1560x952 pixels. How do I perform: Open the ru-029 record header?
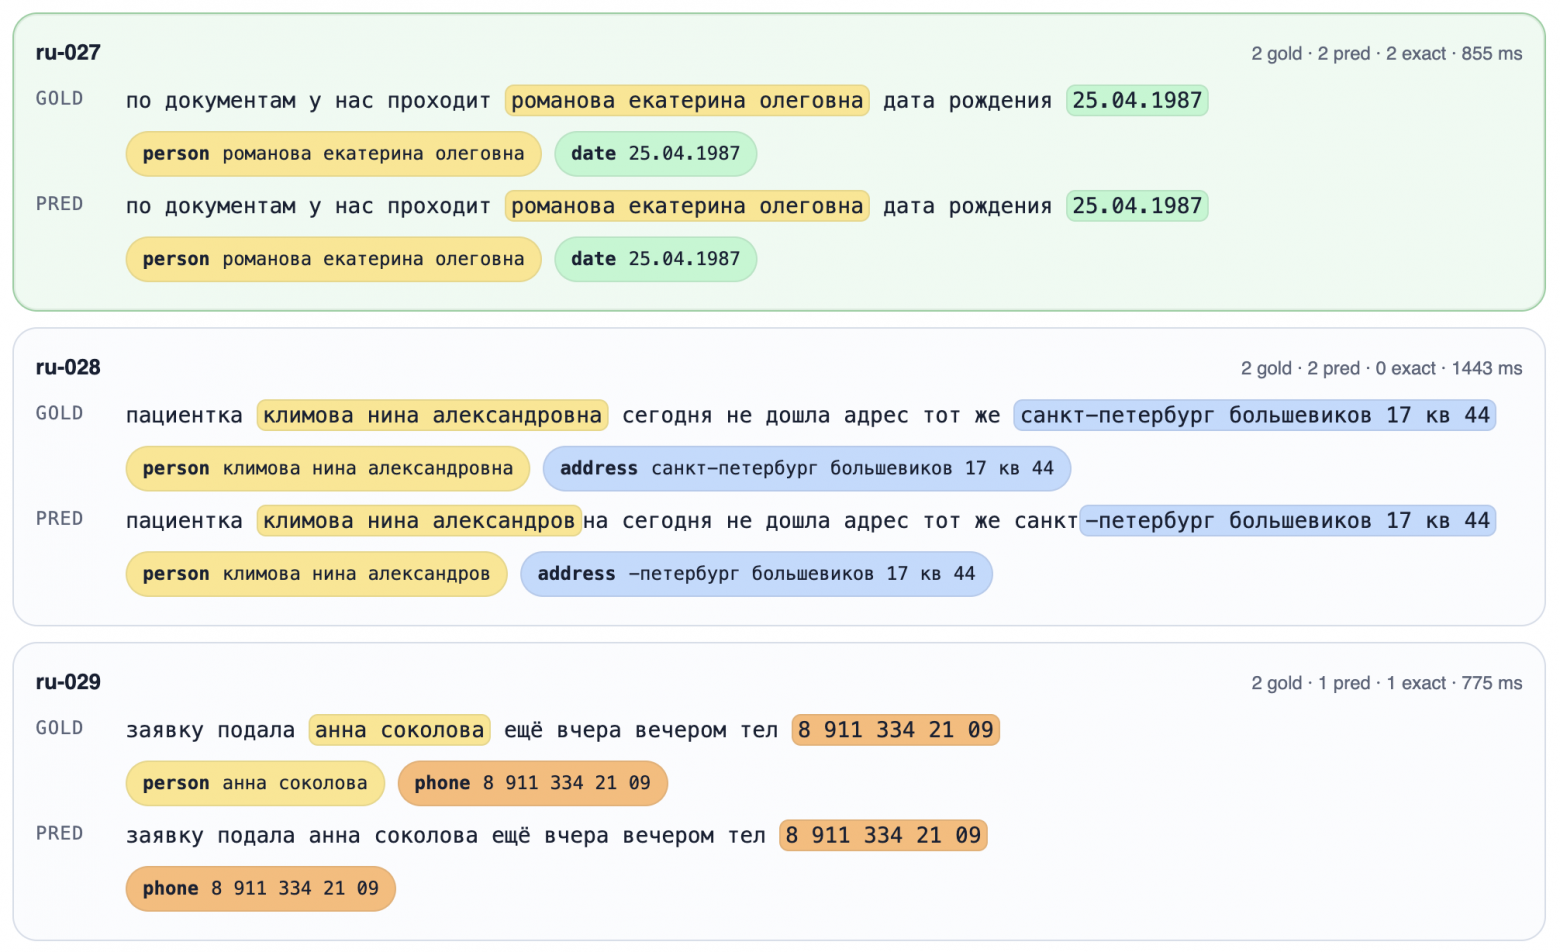[68, 682]
